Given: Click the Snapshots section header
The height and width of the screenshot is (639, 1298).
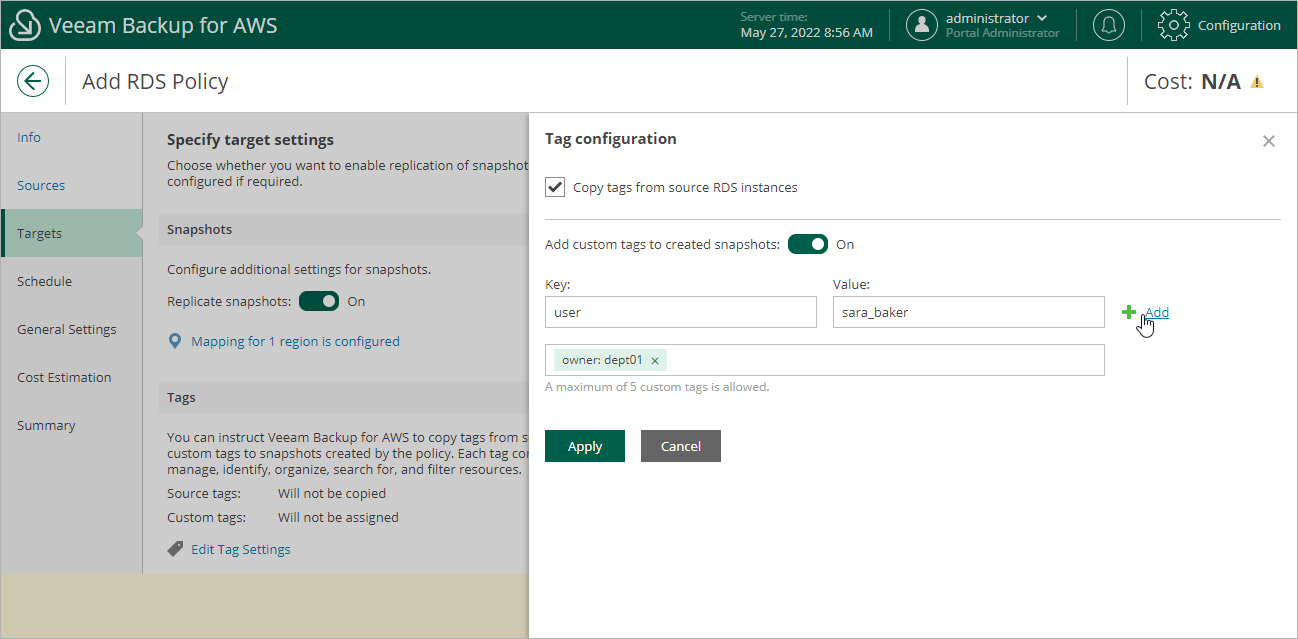Looking at the screenshot, I should [x=199, y=229].
